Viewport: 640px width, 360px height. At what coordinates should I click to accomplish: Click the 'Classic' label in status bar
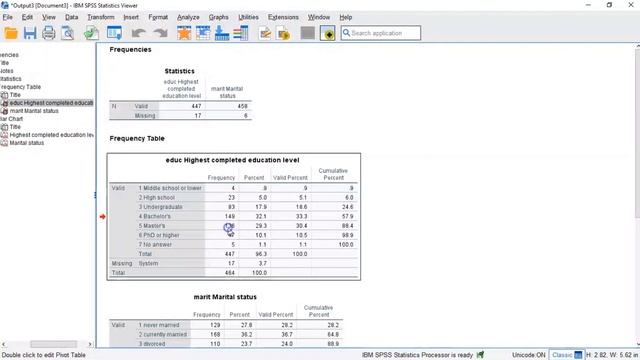pyautogui.click(x=562, y=355)
